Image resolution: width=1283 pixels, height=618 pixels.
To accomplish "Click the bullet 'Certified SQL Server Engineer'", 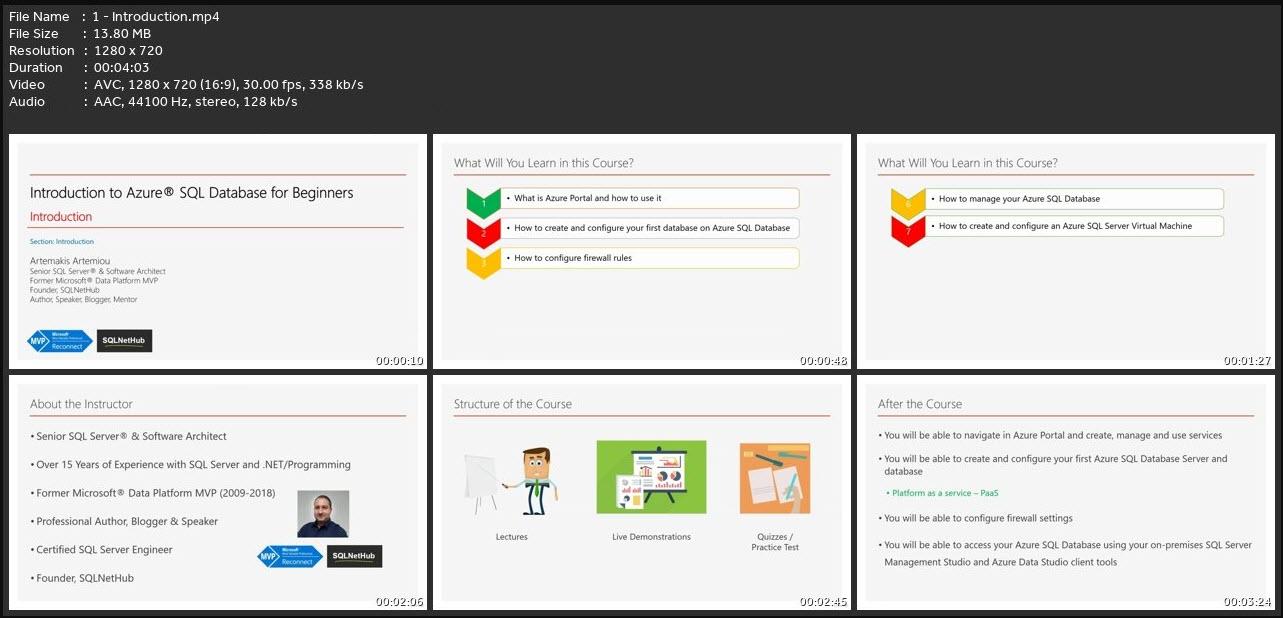I will coord(102,549).
